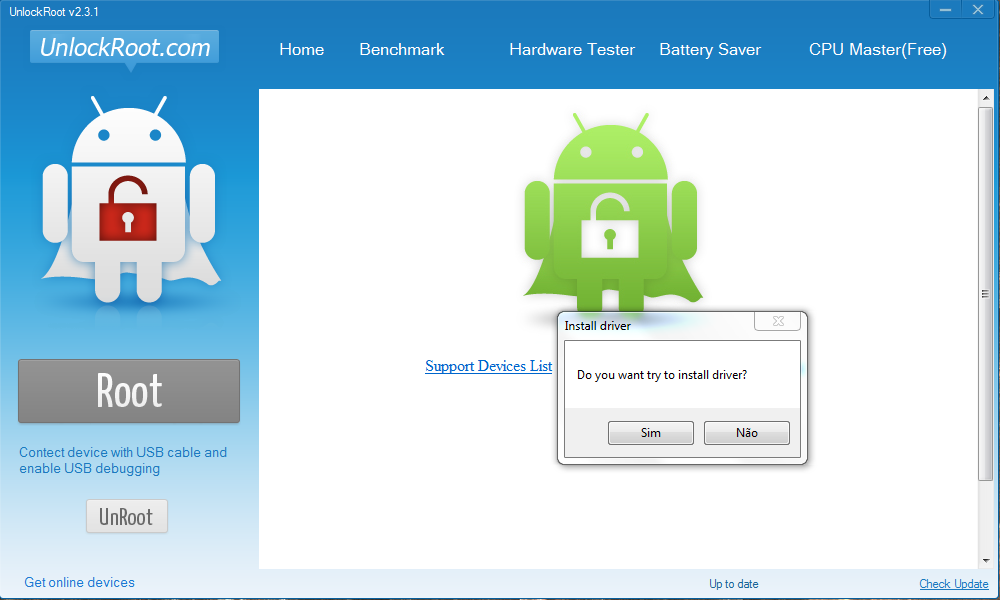The height and width of the screenshot is (600, 1000).
Task: Open the Hardware Tester tab
Action: click(571, 50)
